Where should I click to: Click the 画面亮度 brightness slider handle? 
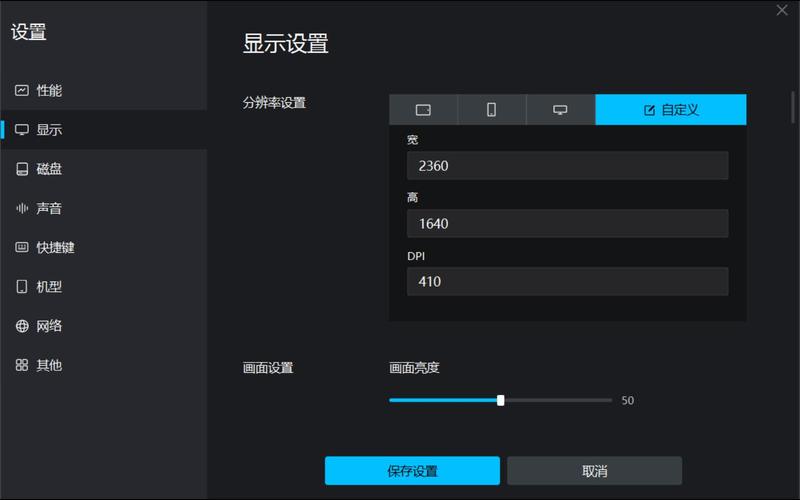(x=501, y=401)
